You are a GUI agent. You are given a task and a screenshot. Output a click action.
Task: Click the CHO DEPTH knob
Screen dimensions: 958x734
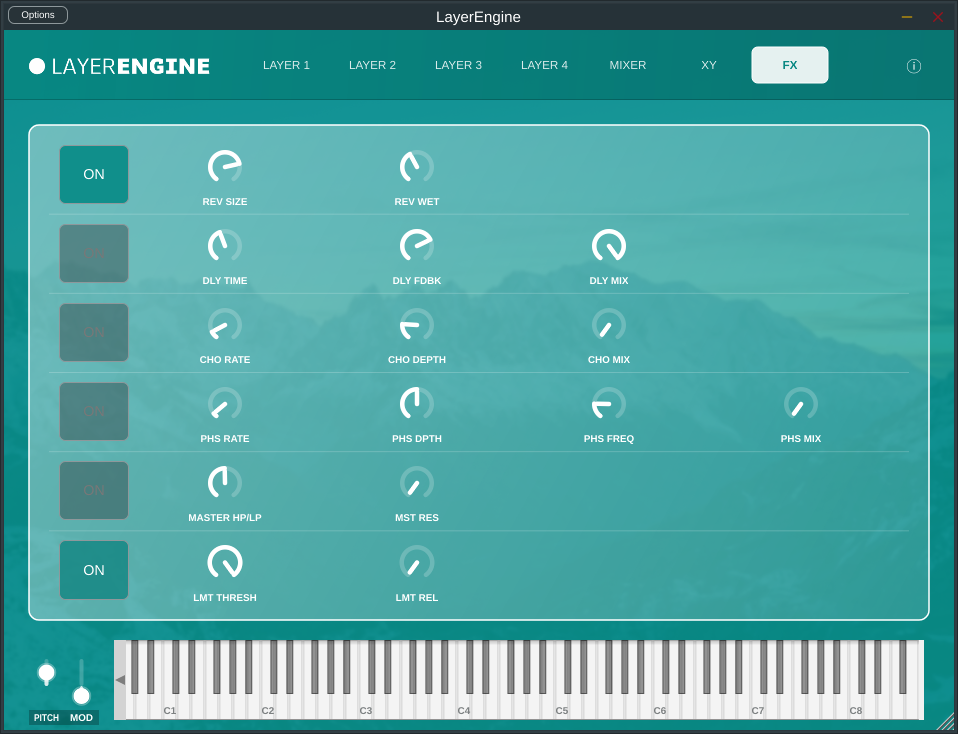417,325
